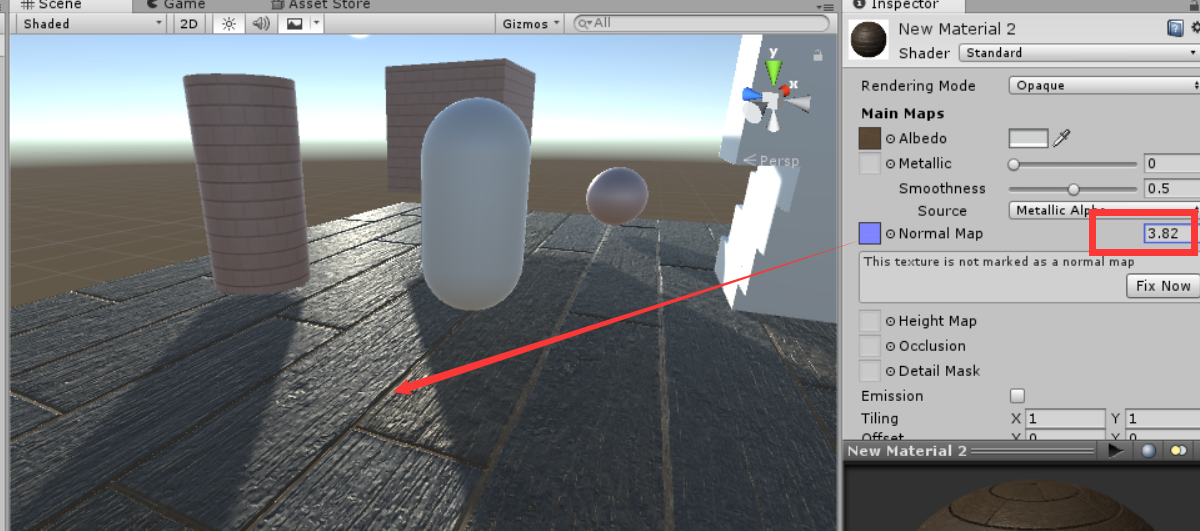Click the Height Map texture slot
This screenshot has width=1200, height=531.
coord(870,321)
